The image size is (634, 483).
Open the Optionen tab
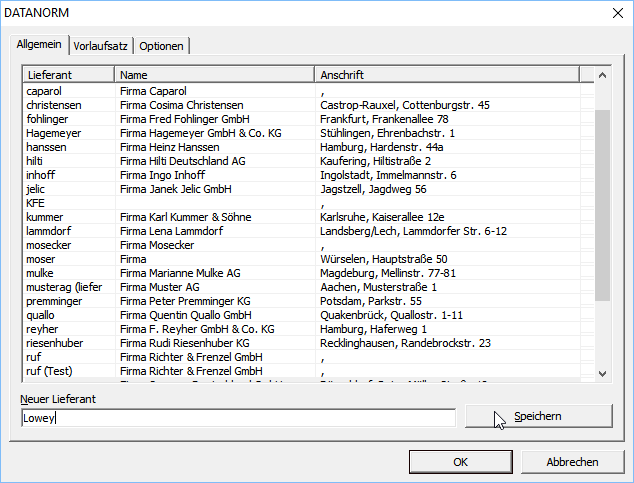[161, 46]
